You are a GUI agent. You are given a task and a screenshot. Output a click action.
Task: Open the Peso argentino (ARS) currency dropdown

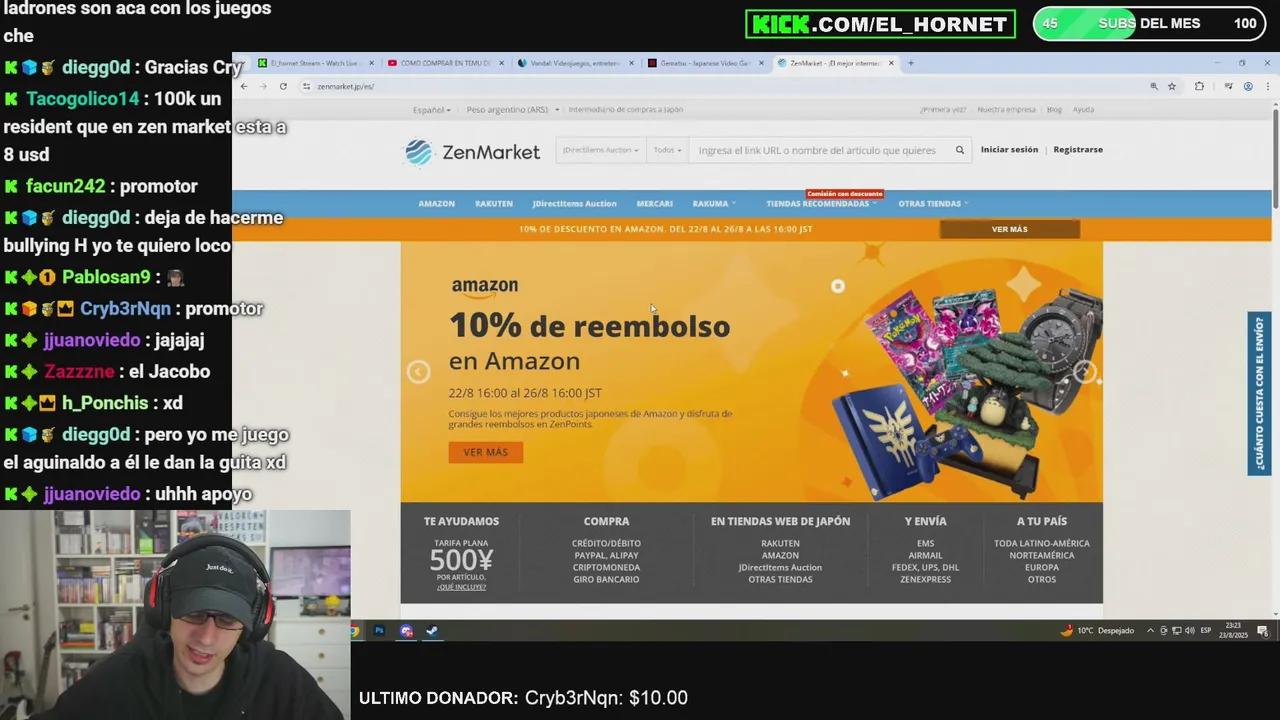coord(511,110)
